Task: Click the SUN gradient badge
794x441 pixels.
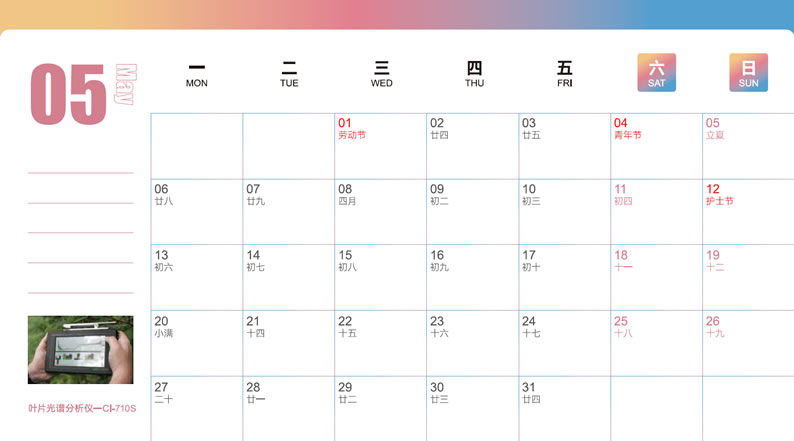Action: tap(748, 73)
